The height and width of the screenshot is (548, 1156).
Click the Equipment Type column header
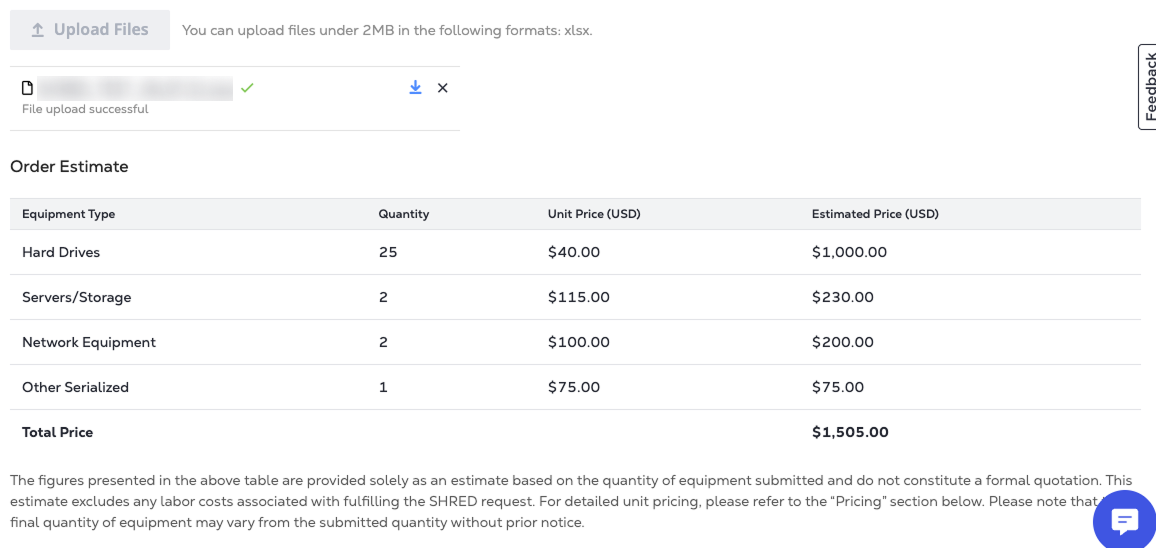click(69, 214)
